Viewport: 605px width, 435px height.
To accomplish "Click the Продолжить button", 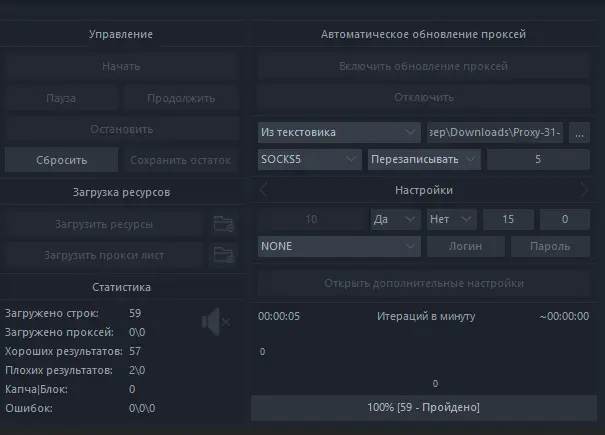I will [x=181, y=98].
